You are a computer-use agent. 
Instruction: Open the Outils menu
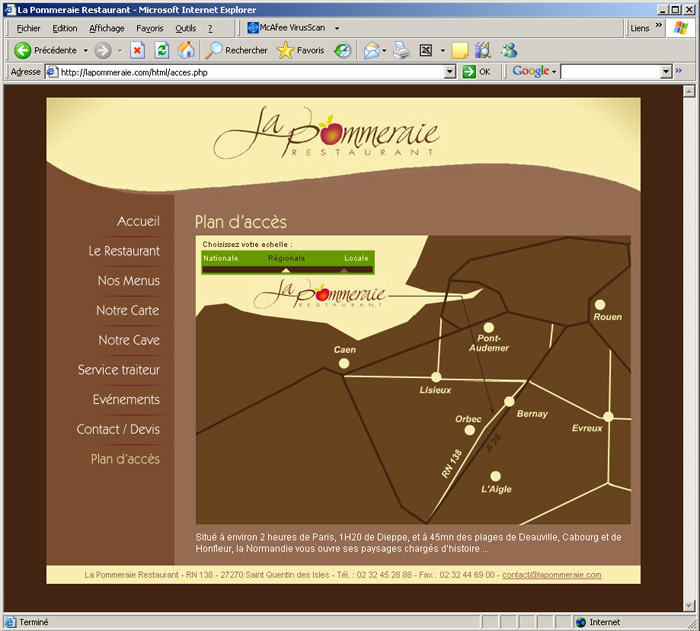click(185, 28)
